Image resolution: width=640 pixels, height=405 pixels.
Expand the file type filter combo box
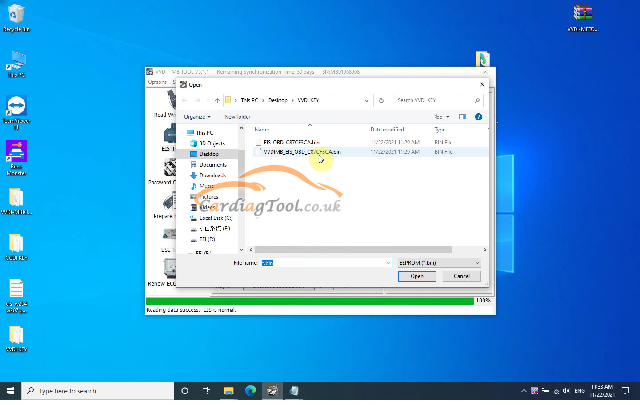coord(438,262)
